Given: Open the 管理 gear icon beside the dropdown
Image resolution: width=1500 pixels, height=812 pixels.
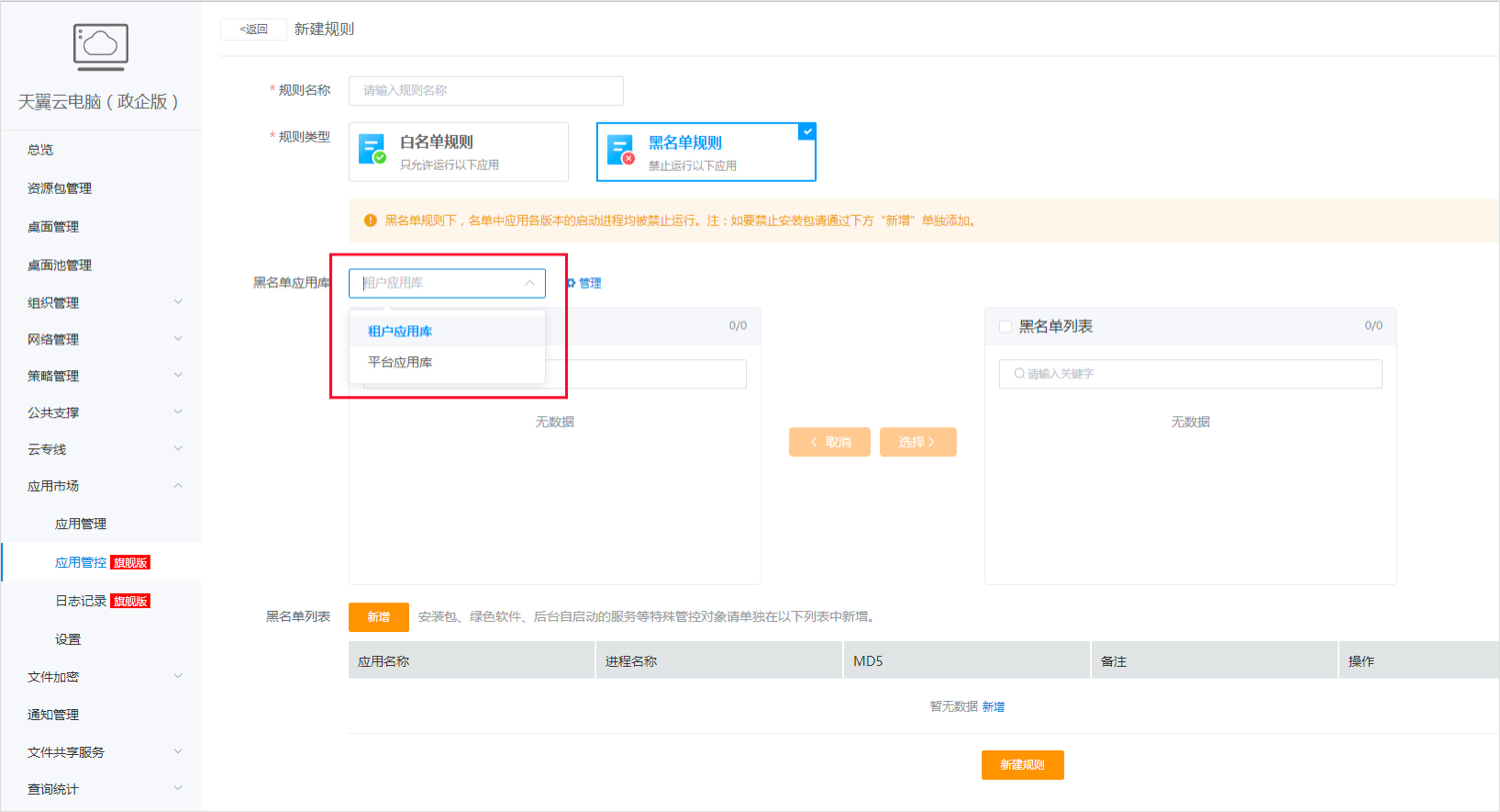Looking at the screenshot, I should pyautogui.click(x=571, y=283).
